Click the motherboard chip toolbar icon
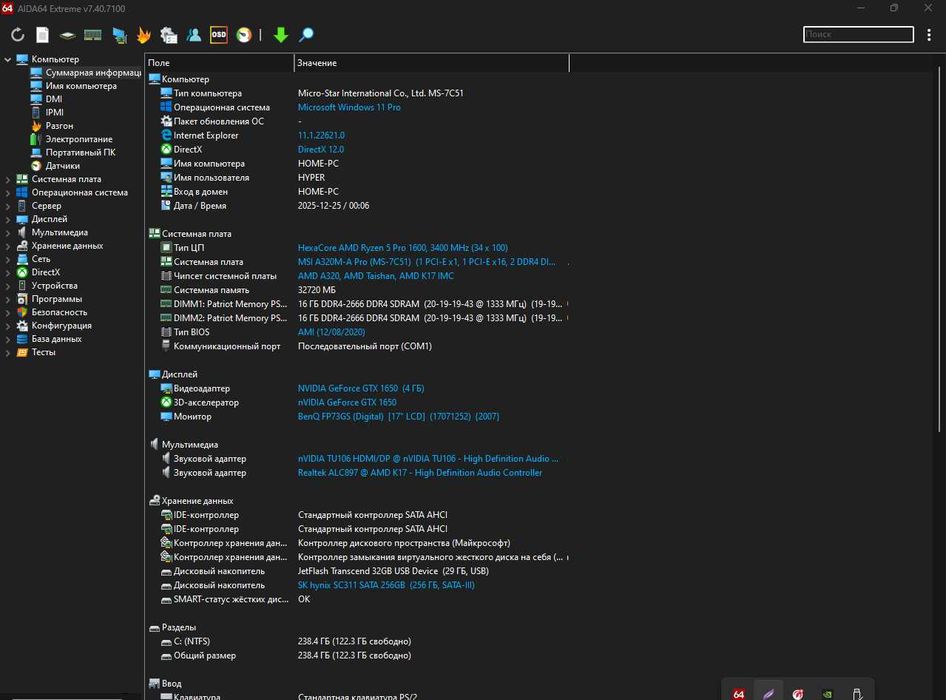 pos(68,35)
